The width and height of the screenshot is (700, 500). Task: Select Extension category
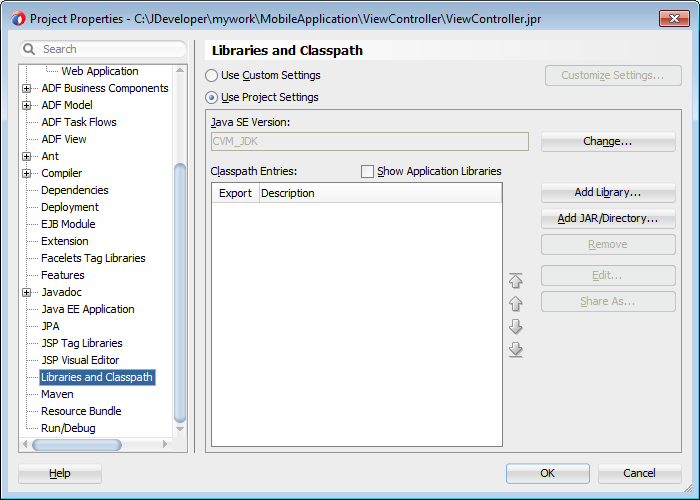(65, 241)
